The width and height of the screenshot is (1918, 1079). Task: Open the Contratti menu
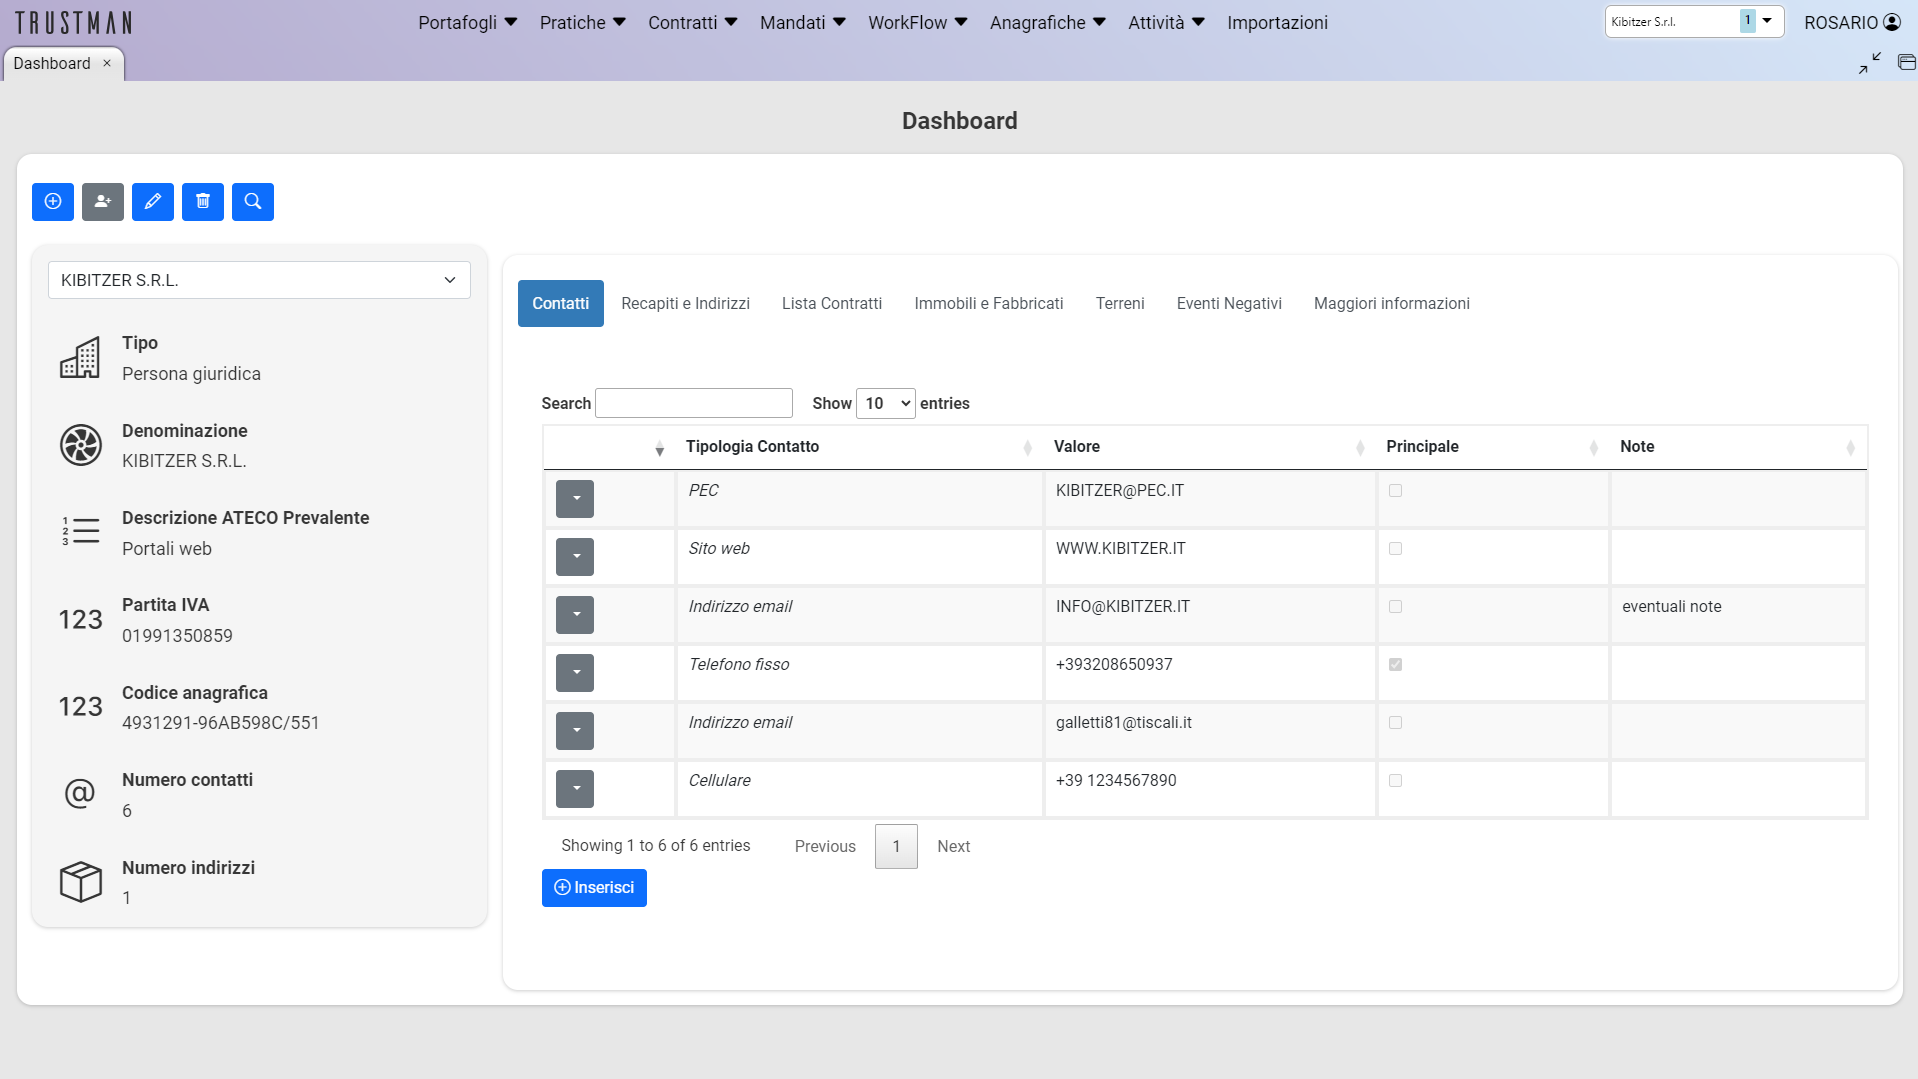[x=692, y=22]
